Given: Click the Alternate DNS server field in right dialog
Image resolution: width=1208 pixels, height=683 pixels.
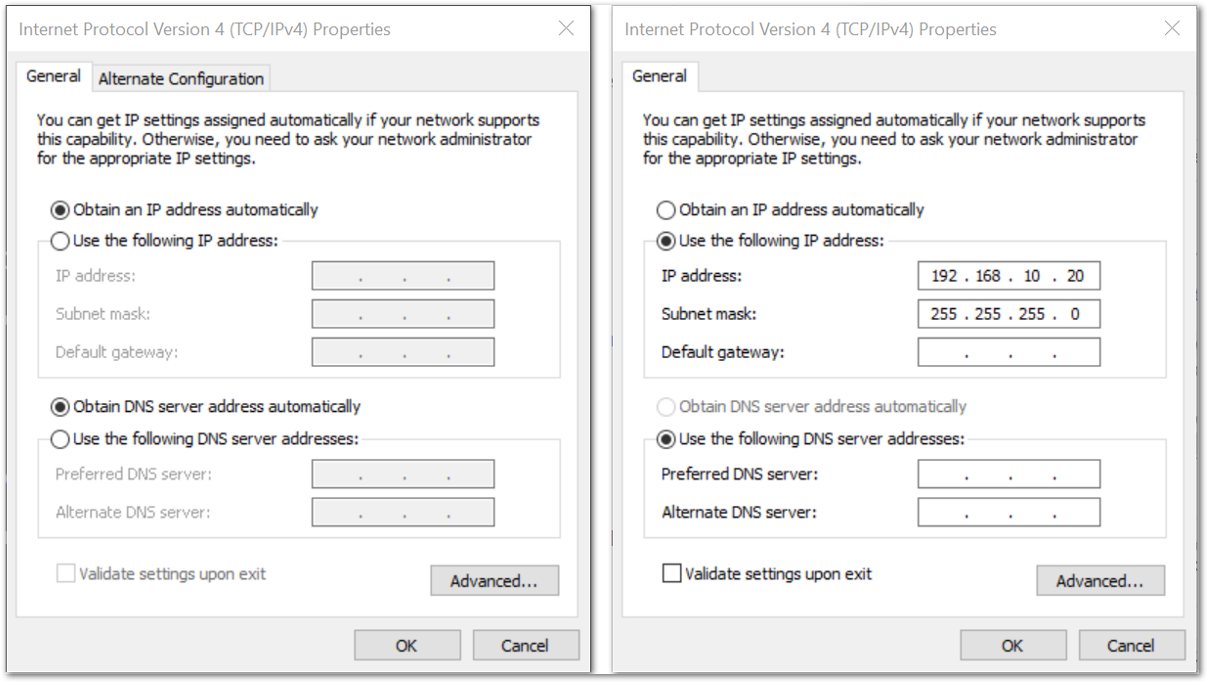Looking at the screenshot, I should 1009,512.
